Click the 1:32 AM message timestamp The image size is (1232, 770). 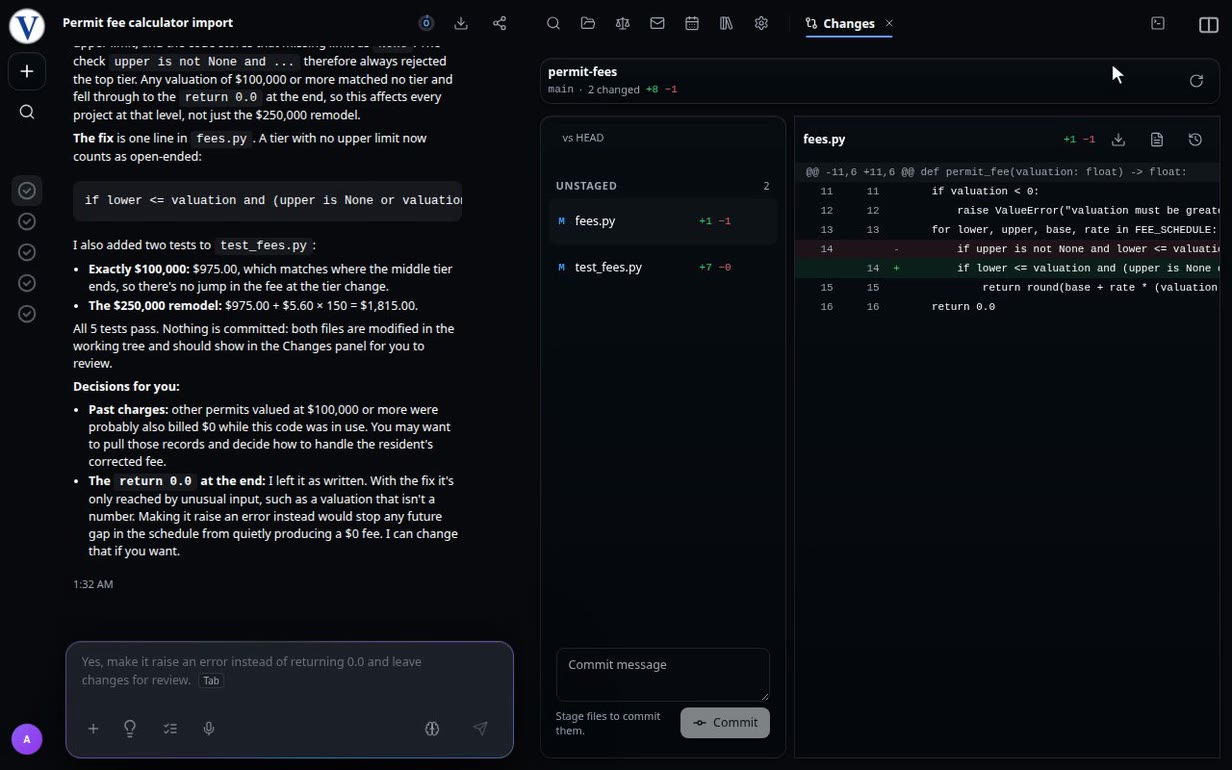[x=93, y=584]
